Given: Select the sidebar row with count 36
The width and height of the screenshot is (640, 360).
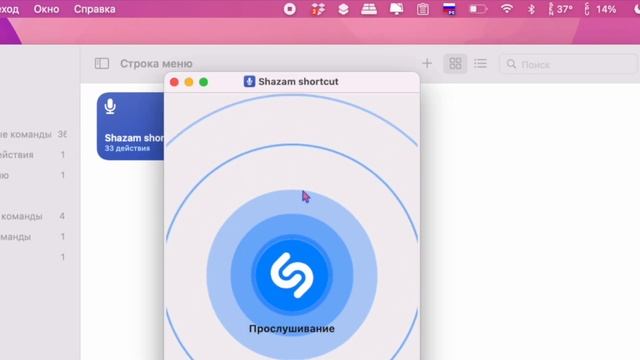Looking at the screenshot, I should [33, 134].
